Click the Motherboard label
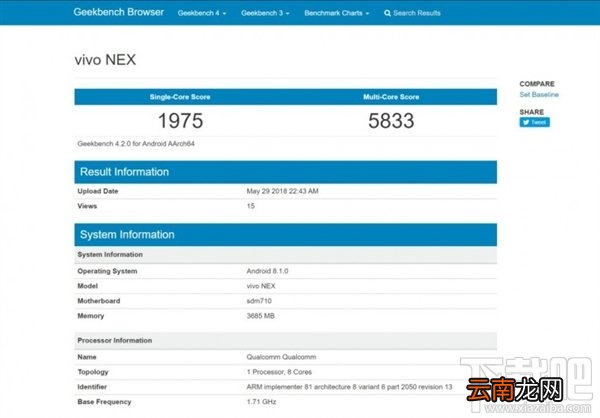This screenshot has height=418, width=600. click(99, 301)
